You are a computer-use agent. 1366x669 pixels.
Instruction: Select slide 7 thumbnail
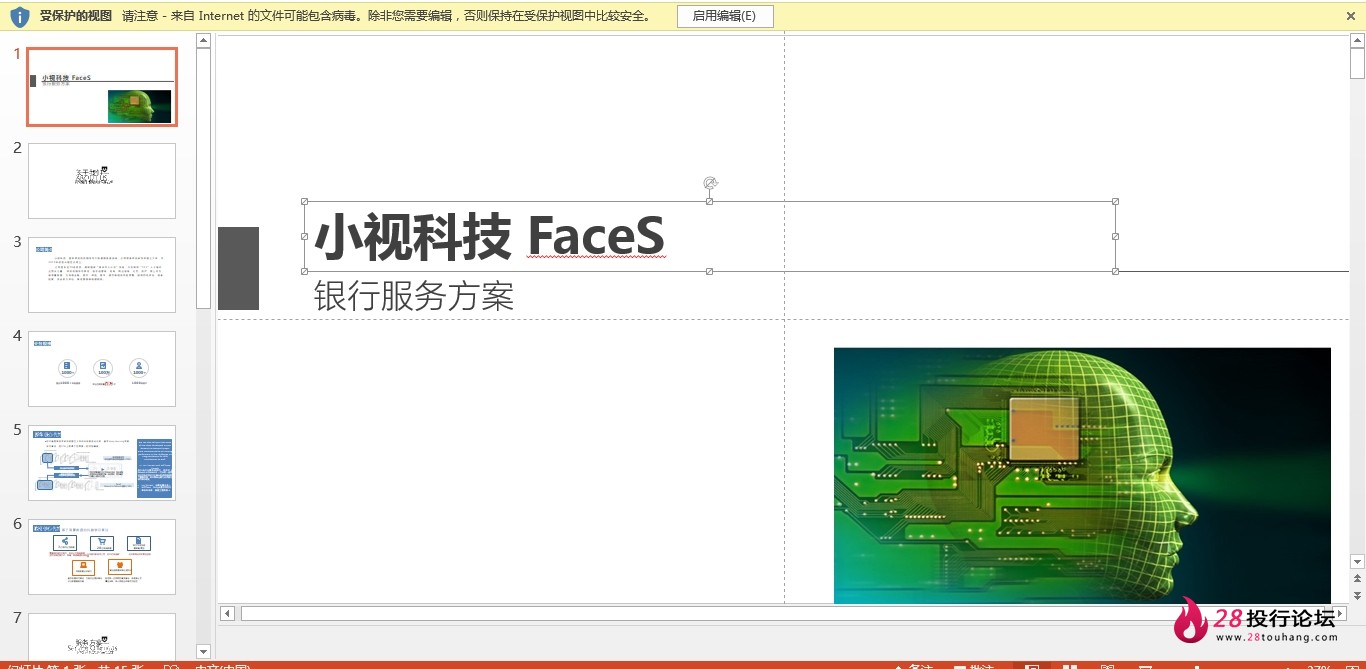102,636
